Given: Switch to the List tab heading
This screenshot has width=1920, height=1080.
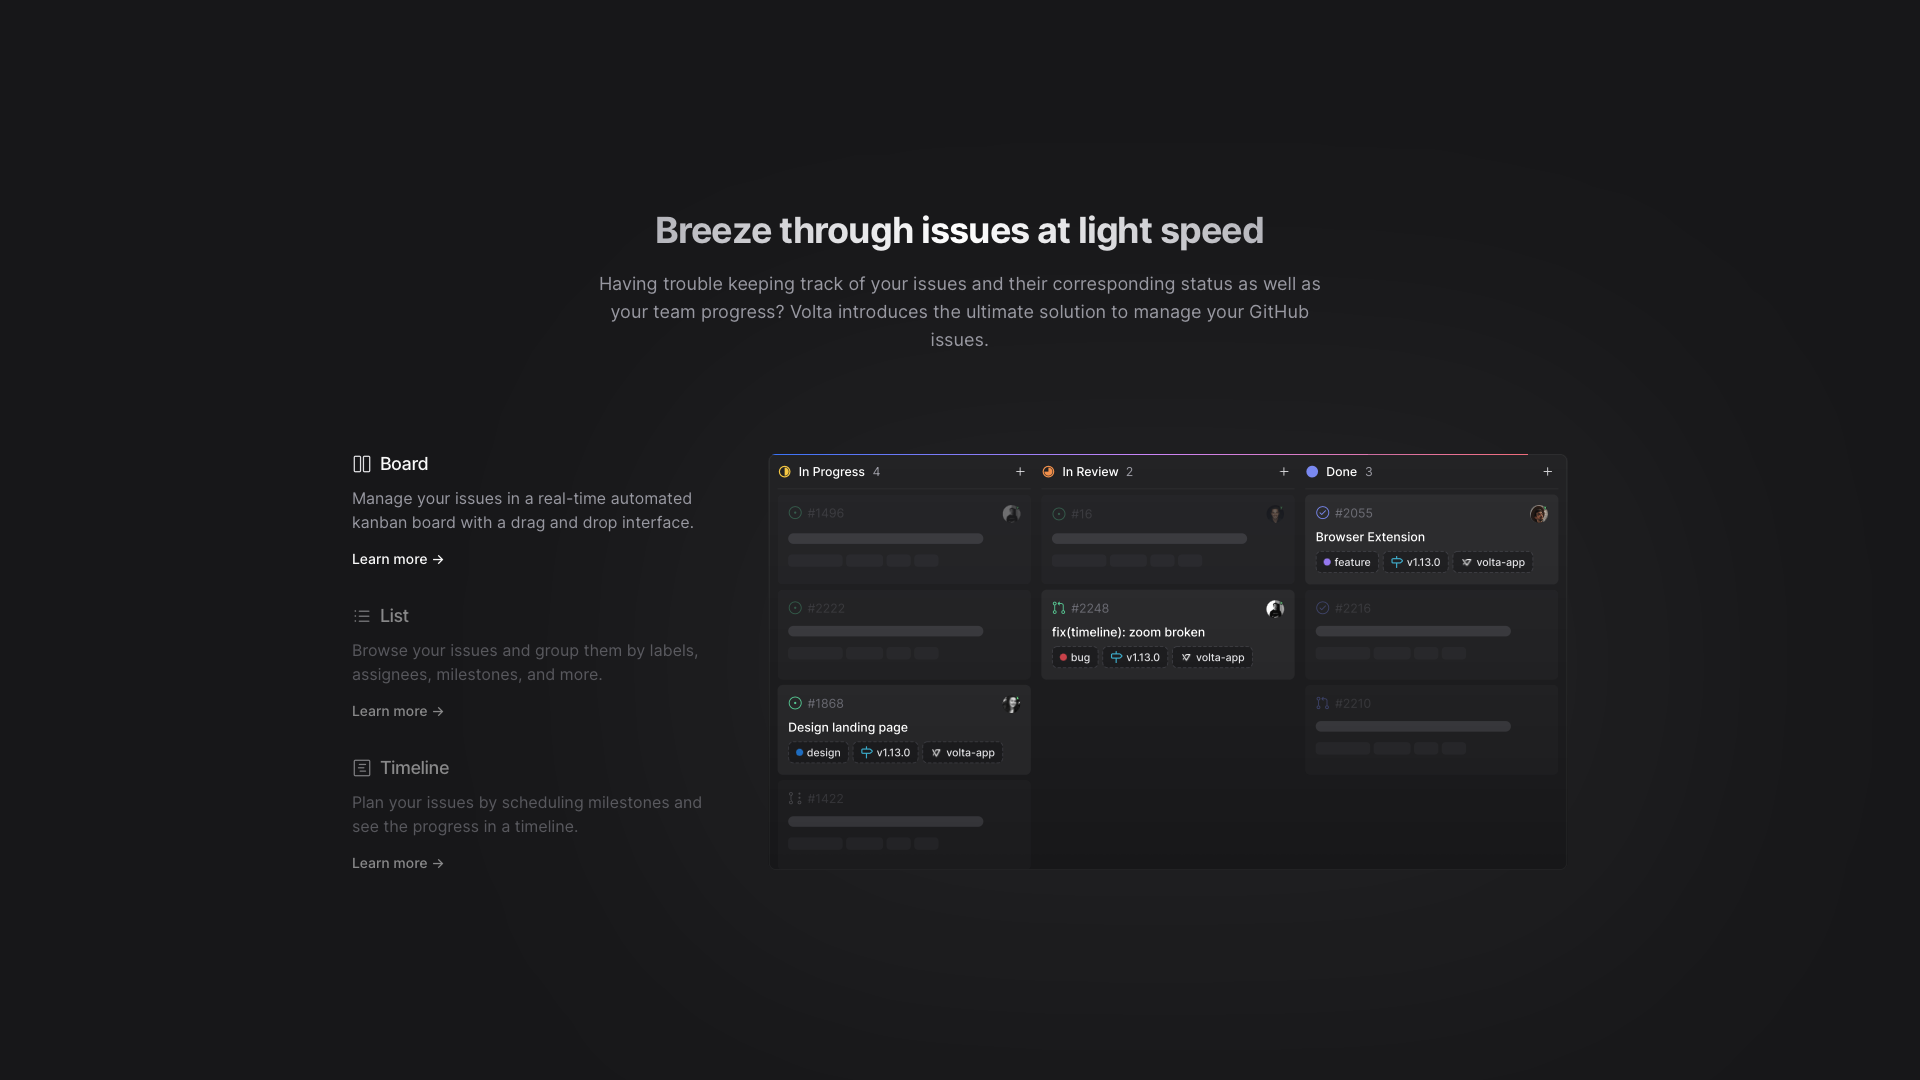Looking at the screenshot, I should click(394, 616).
